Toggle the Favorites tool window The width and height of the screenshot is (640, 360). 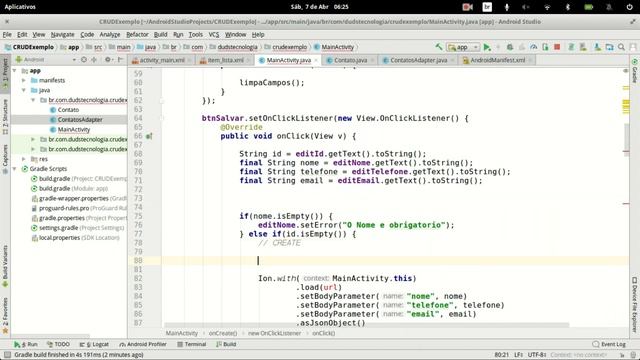pyautogui.click(x=5, y=315)
